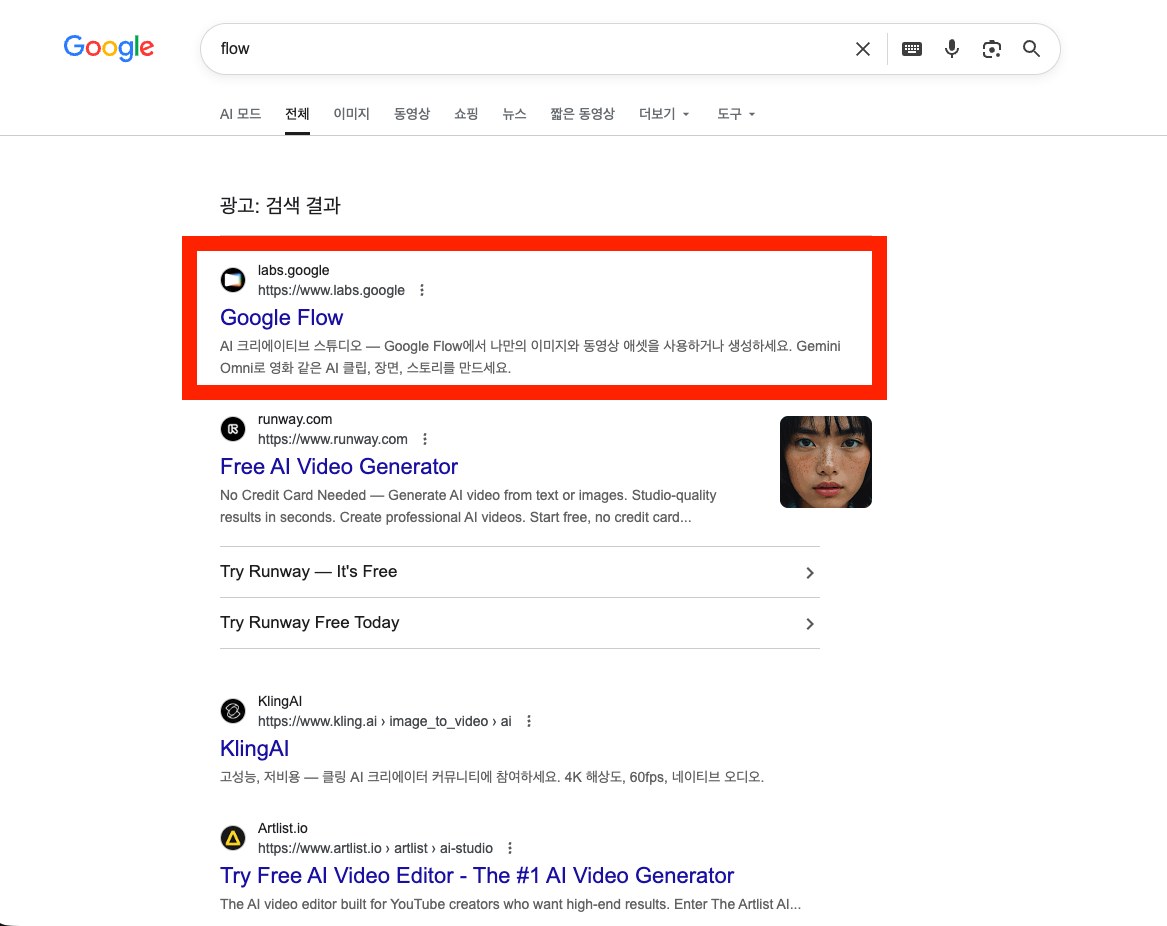
Task: Click the labs.google favicon
Action: 233,280
